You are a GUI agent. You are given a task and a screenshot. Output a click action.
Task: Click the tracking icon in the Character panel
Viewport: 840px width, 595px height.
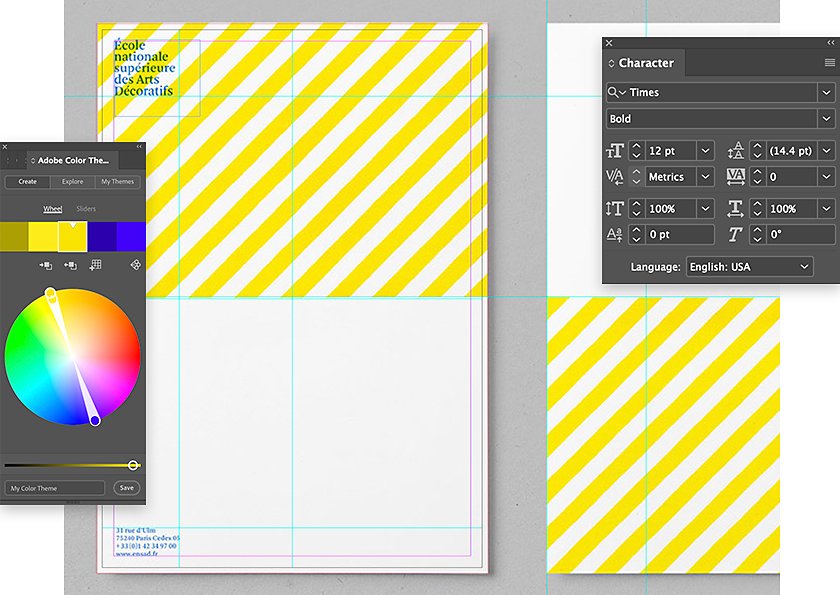736,176
